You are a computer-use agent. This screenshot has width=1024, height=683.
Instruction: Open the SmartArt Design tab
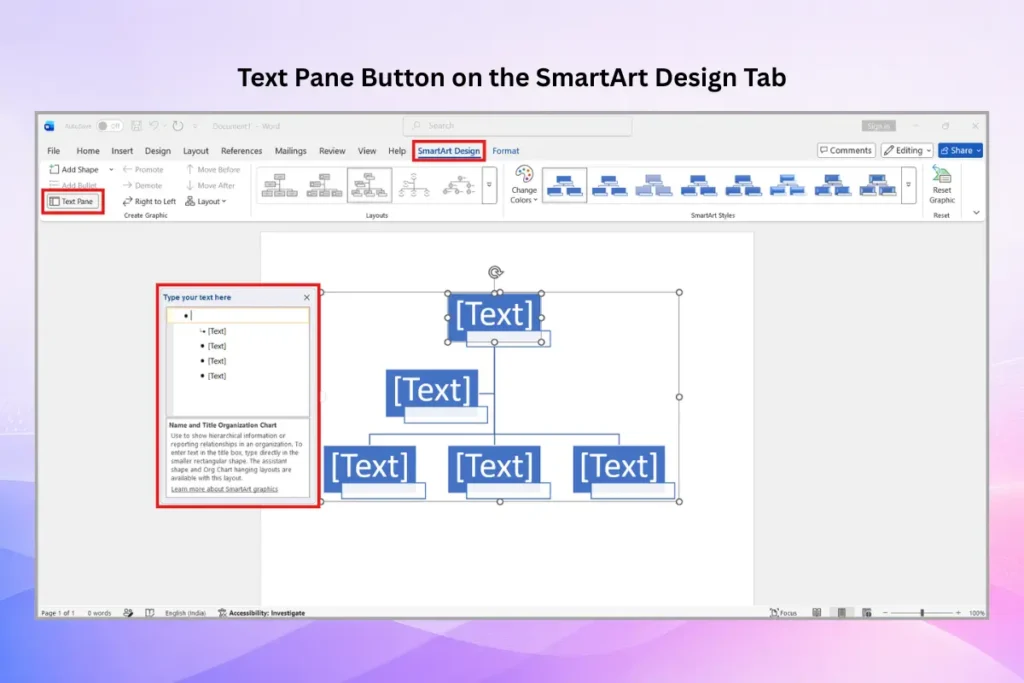click(449, 151)
